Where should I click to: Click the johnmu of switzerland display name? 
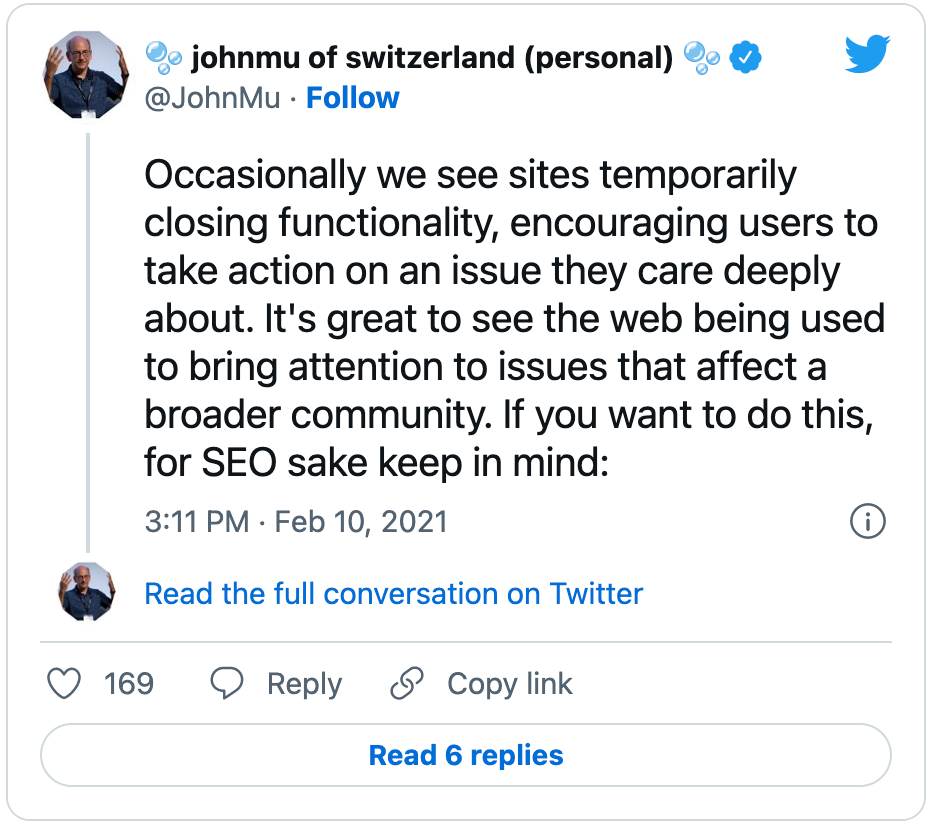(x=432, y=58)
